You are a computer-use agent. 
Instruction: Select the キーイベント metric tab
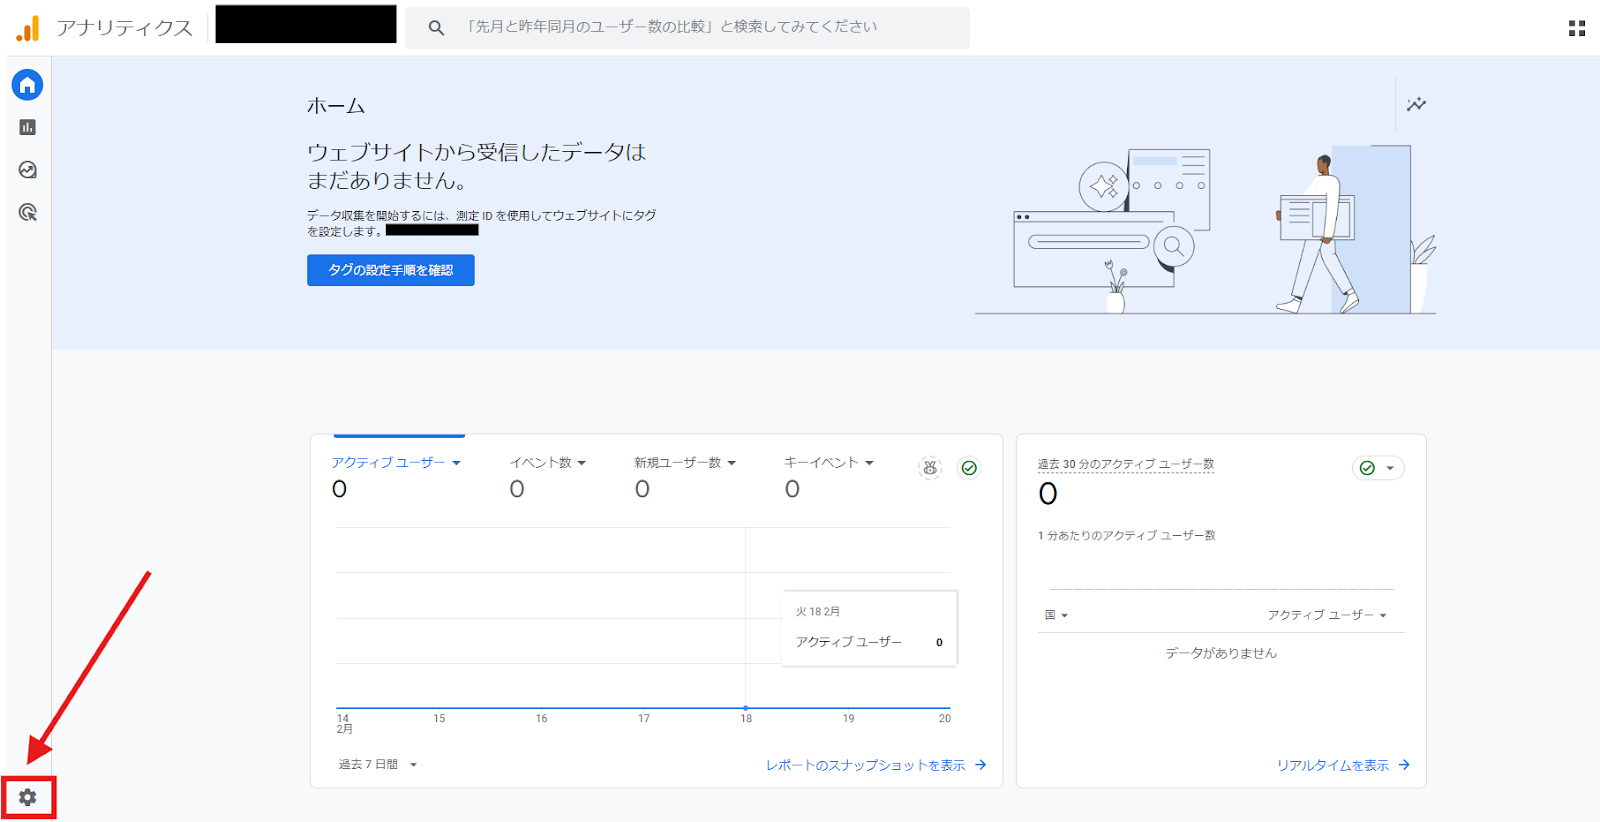coord(821,463)
